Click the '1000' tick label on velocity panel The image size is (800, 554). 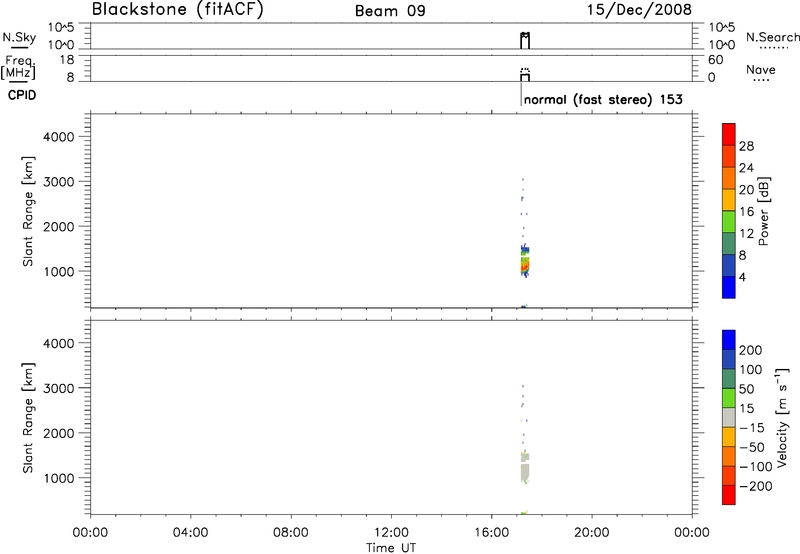(x=59, y=478)
